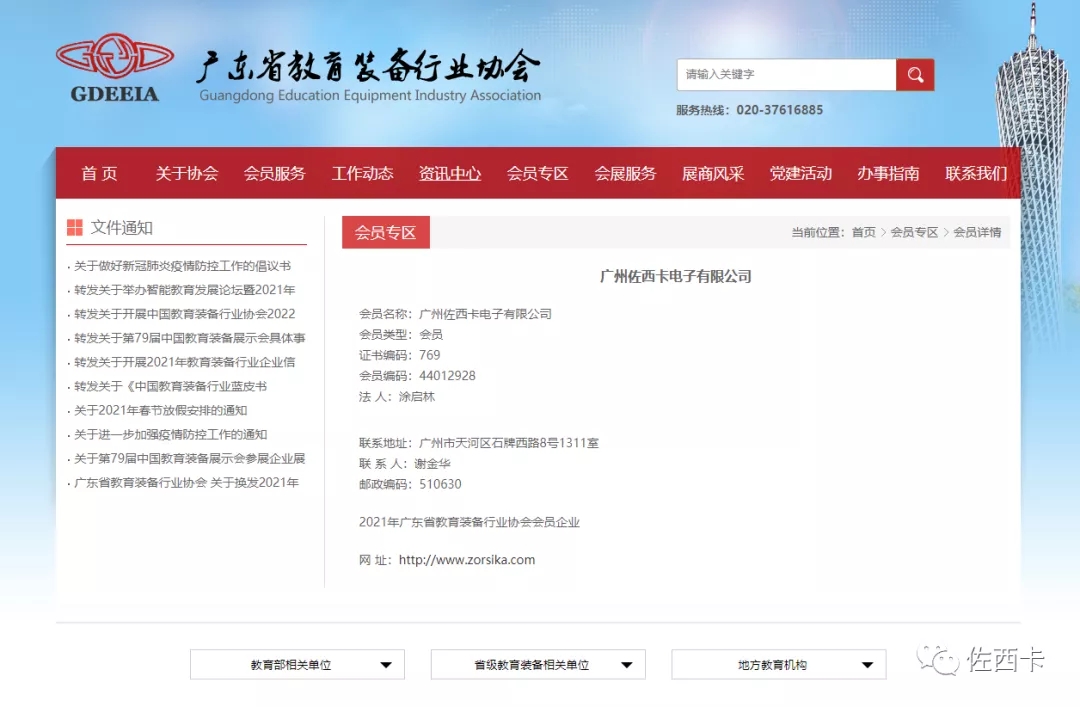The image size is (1080, 707).
Task: Open 办事指南 navigation item
Action: pyautogui.click(x=889, y=173)
